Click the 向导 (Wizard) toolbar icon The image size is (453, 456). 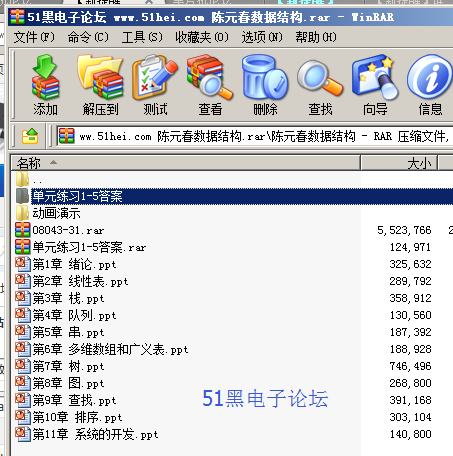[375, 77]
